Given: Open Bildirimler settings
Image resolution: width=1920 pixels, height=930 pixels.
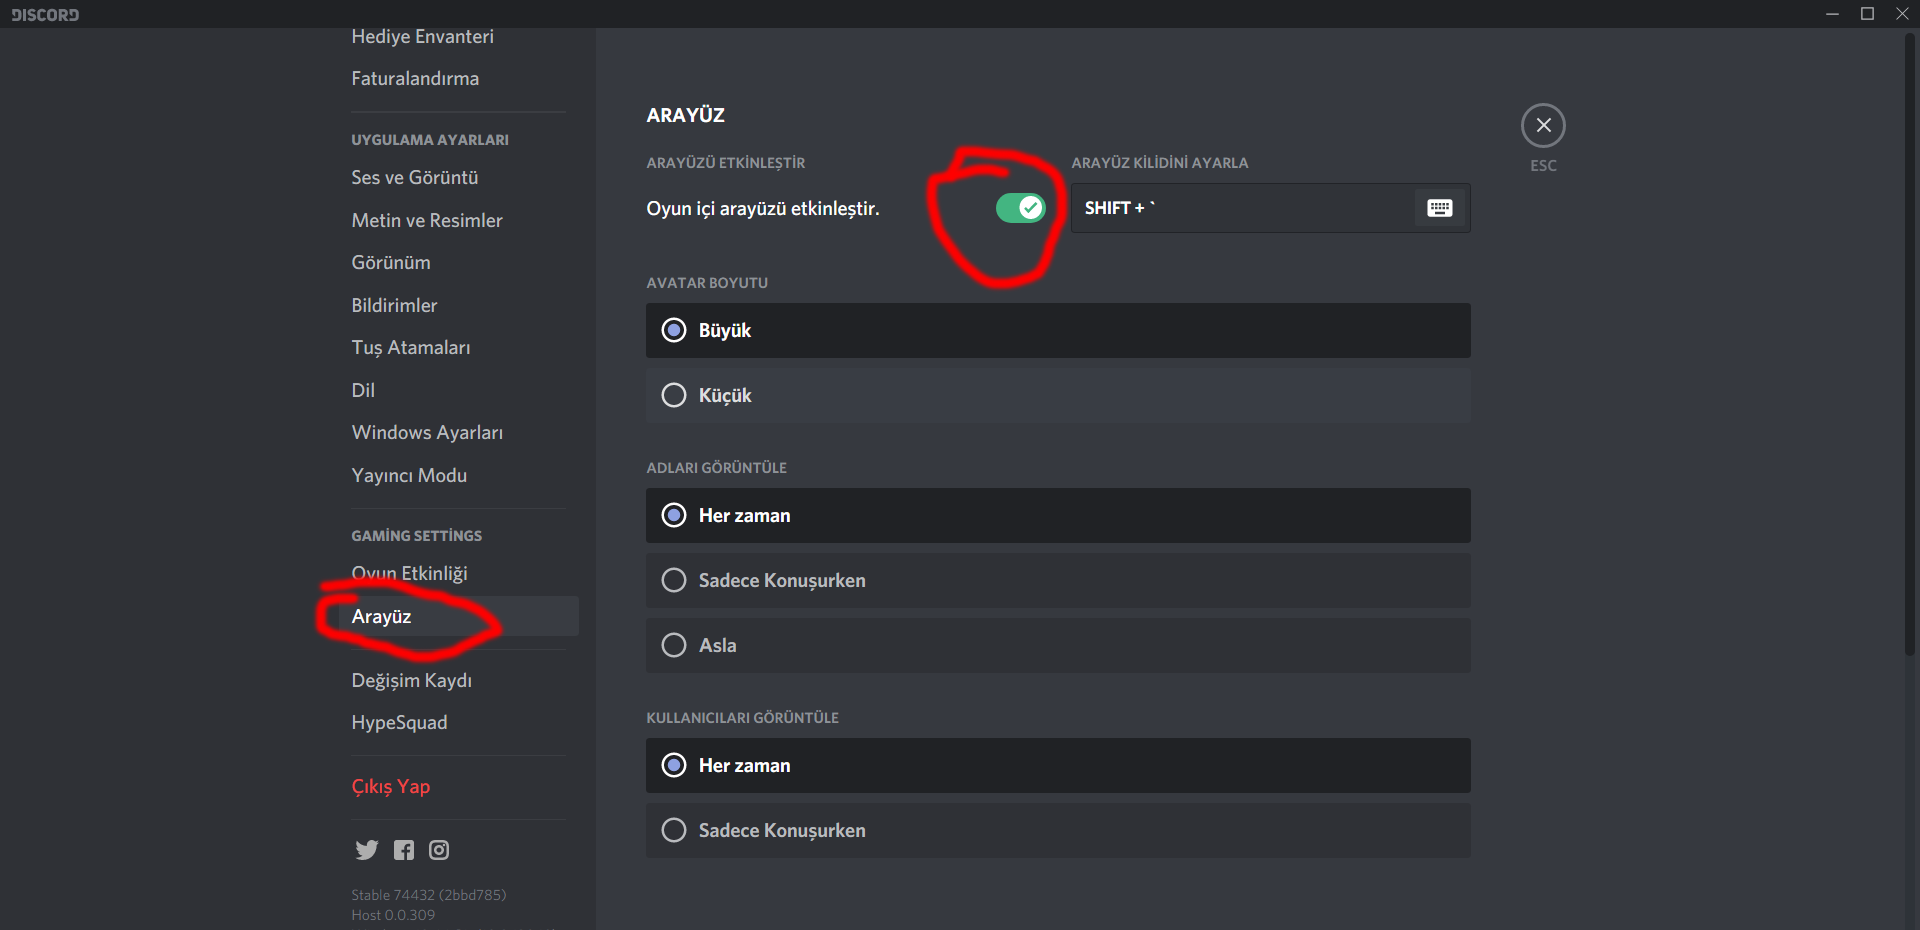Looking at the screenshot, I should pos(395,306).
